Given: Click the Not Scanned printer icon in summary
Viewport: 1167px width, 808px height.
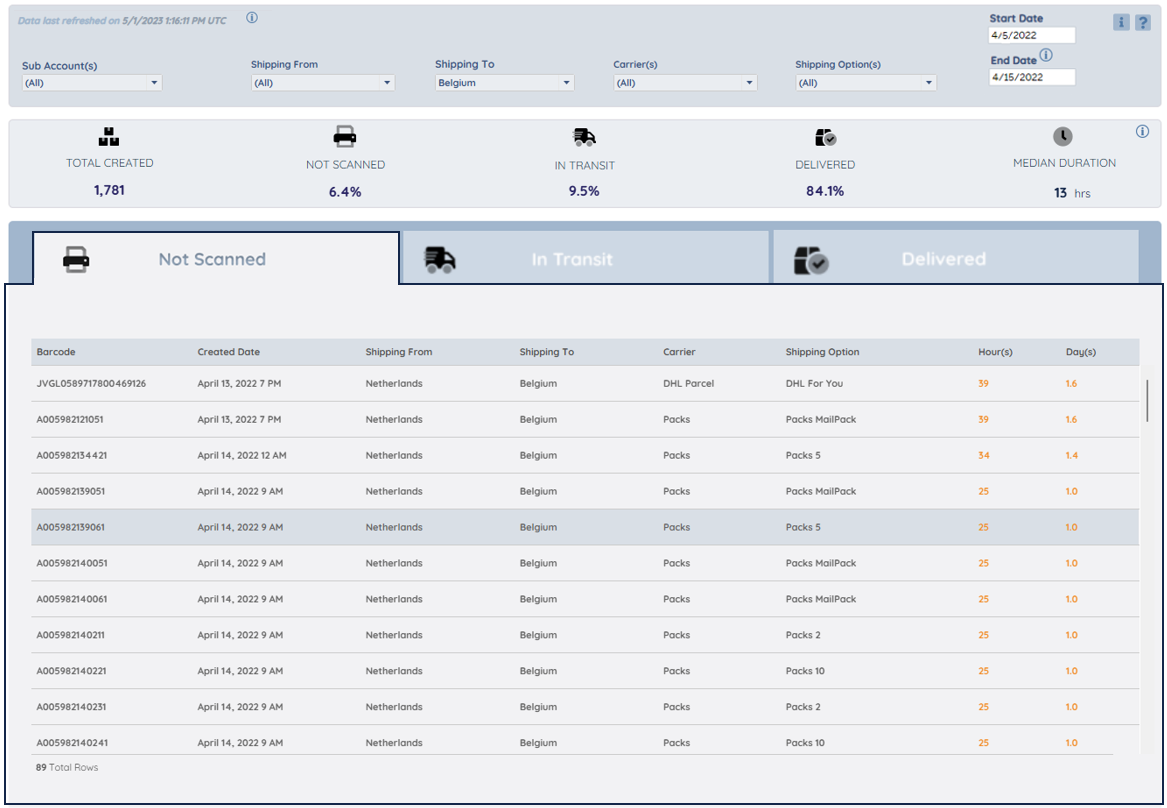Looking at the screenshot, I should (x=345, y=137).
